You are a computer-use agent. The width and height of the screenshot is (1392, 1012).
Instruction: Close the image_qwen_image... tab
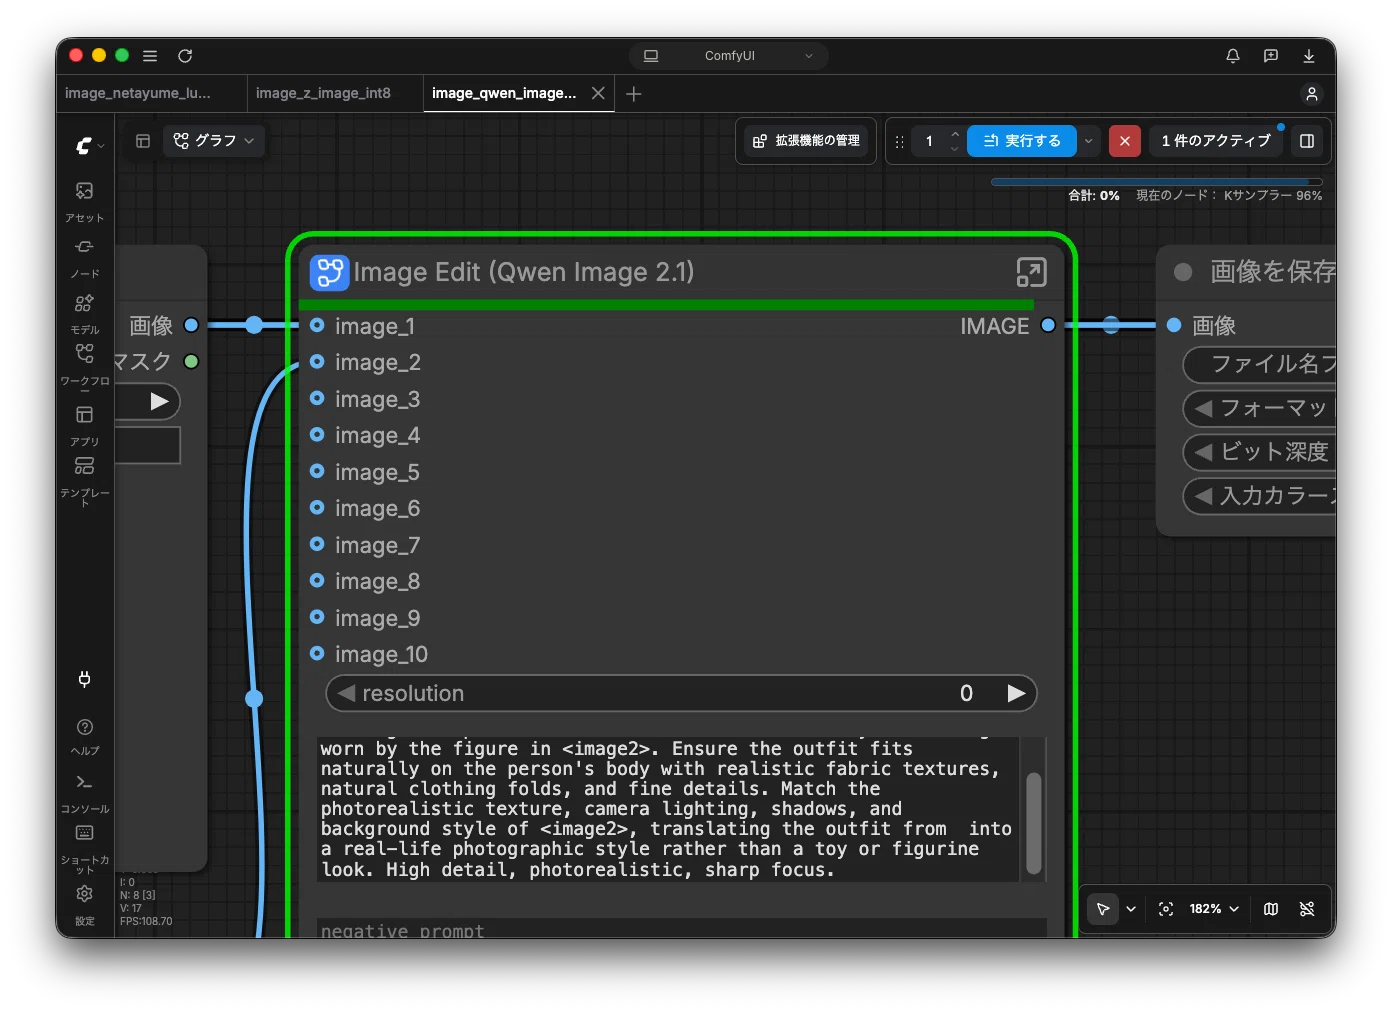[x=598, y=93]
